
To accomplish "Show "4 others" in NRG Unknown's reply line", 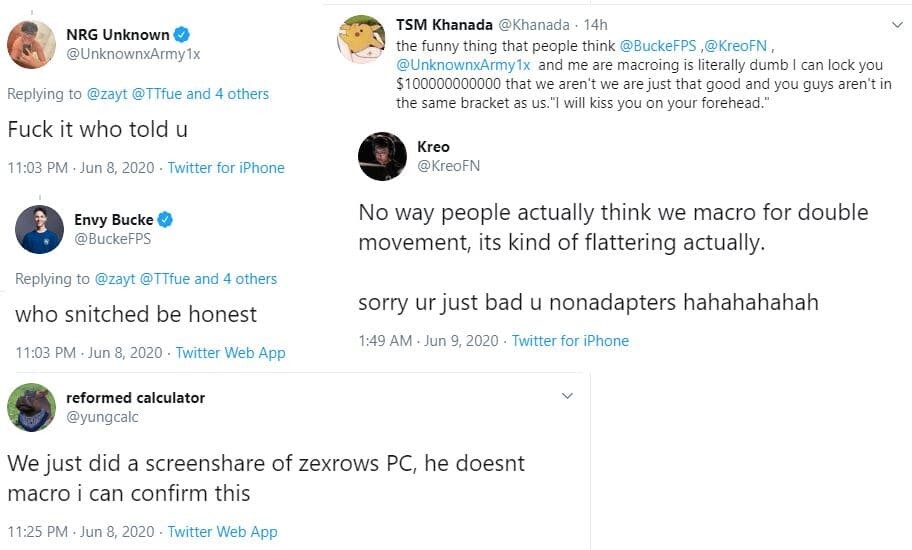I will 241,94.
